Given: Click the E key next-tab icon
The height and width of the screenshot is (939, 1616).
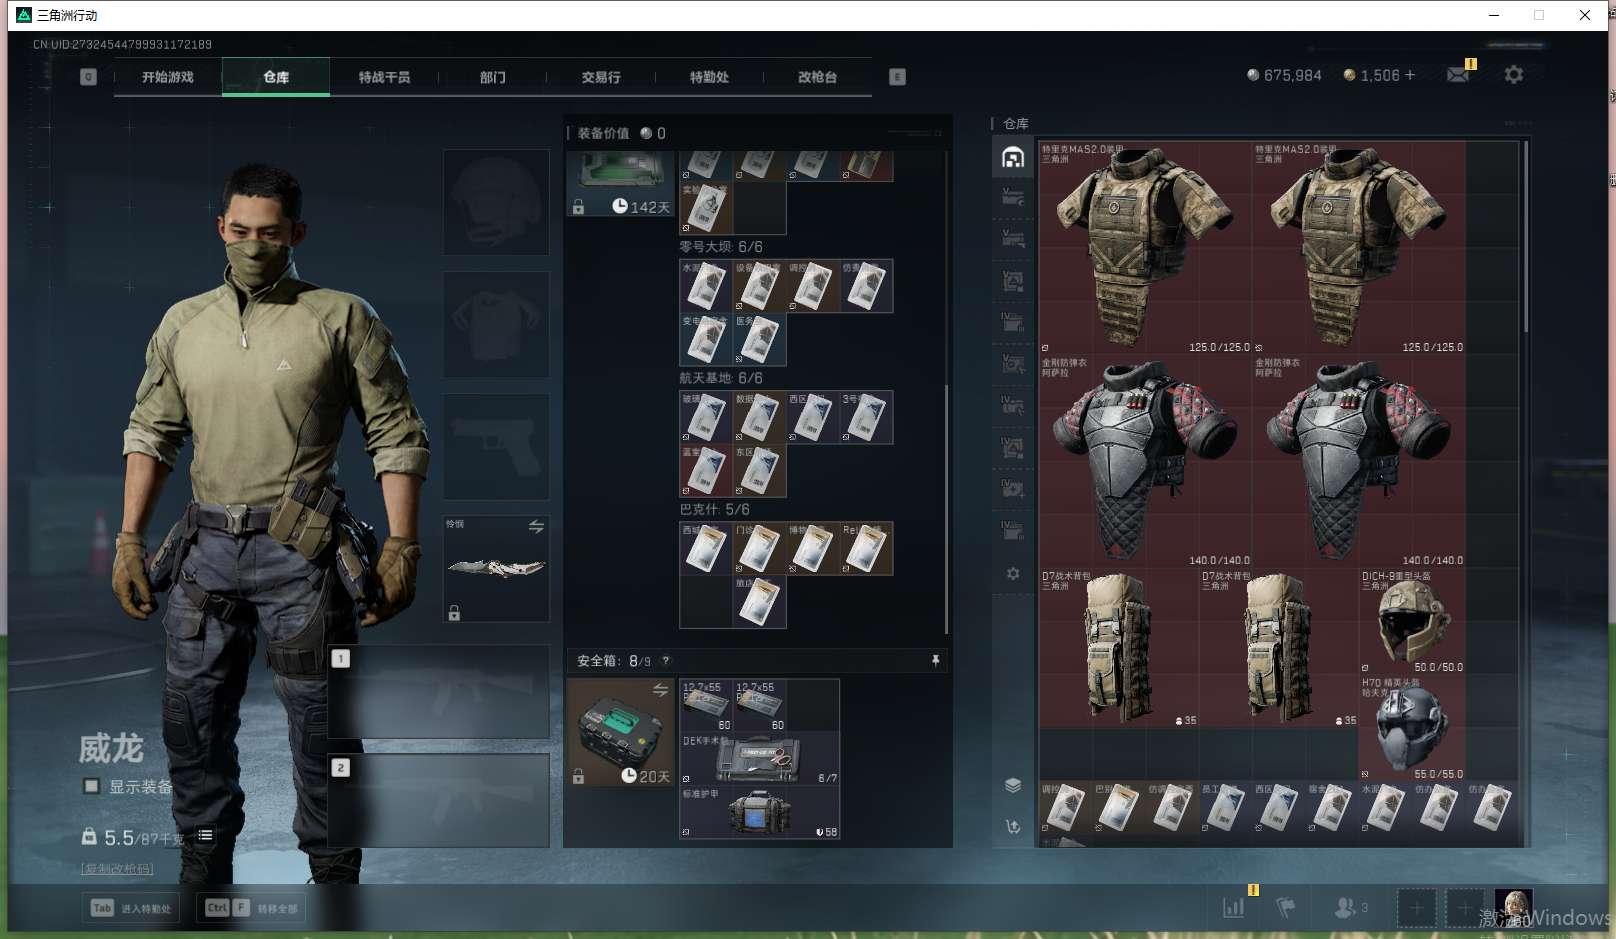Looking at the screenshot, I should click(x=897, y=77).
